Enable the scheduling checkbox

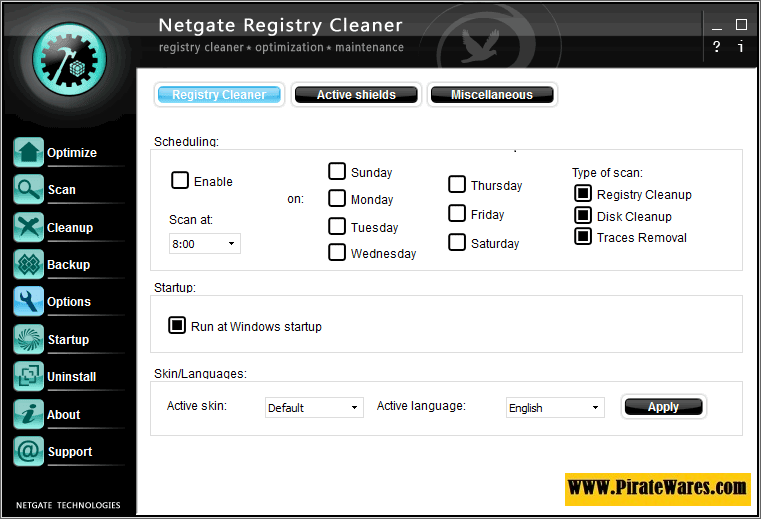pos(180,181)
